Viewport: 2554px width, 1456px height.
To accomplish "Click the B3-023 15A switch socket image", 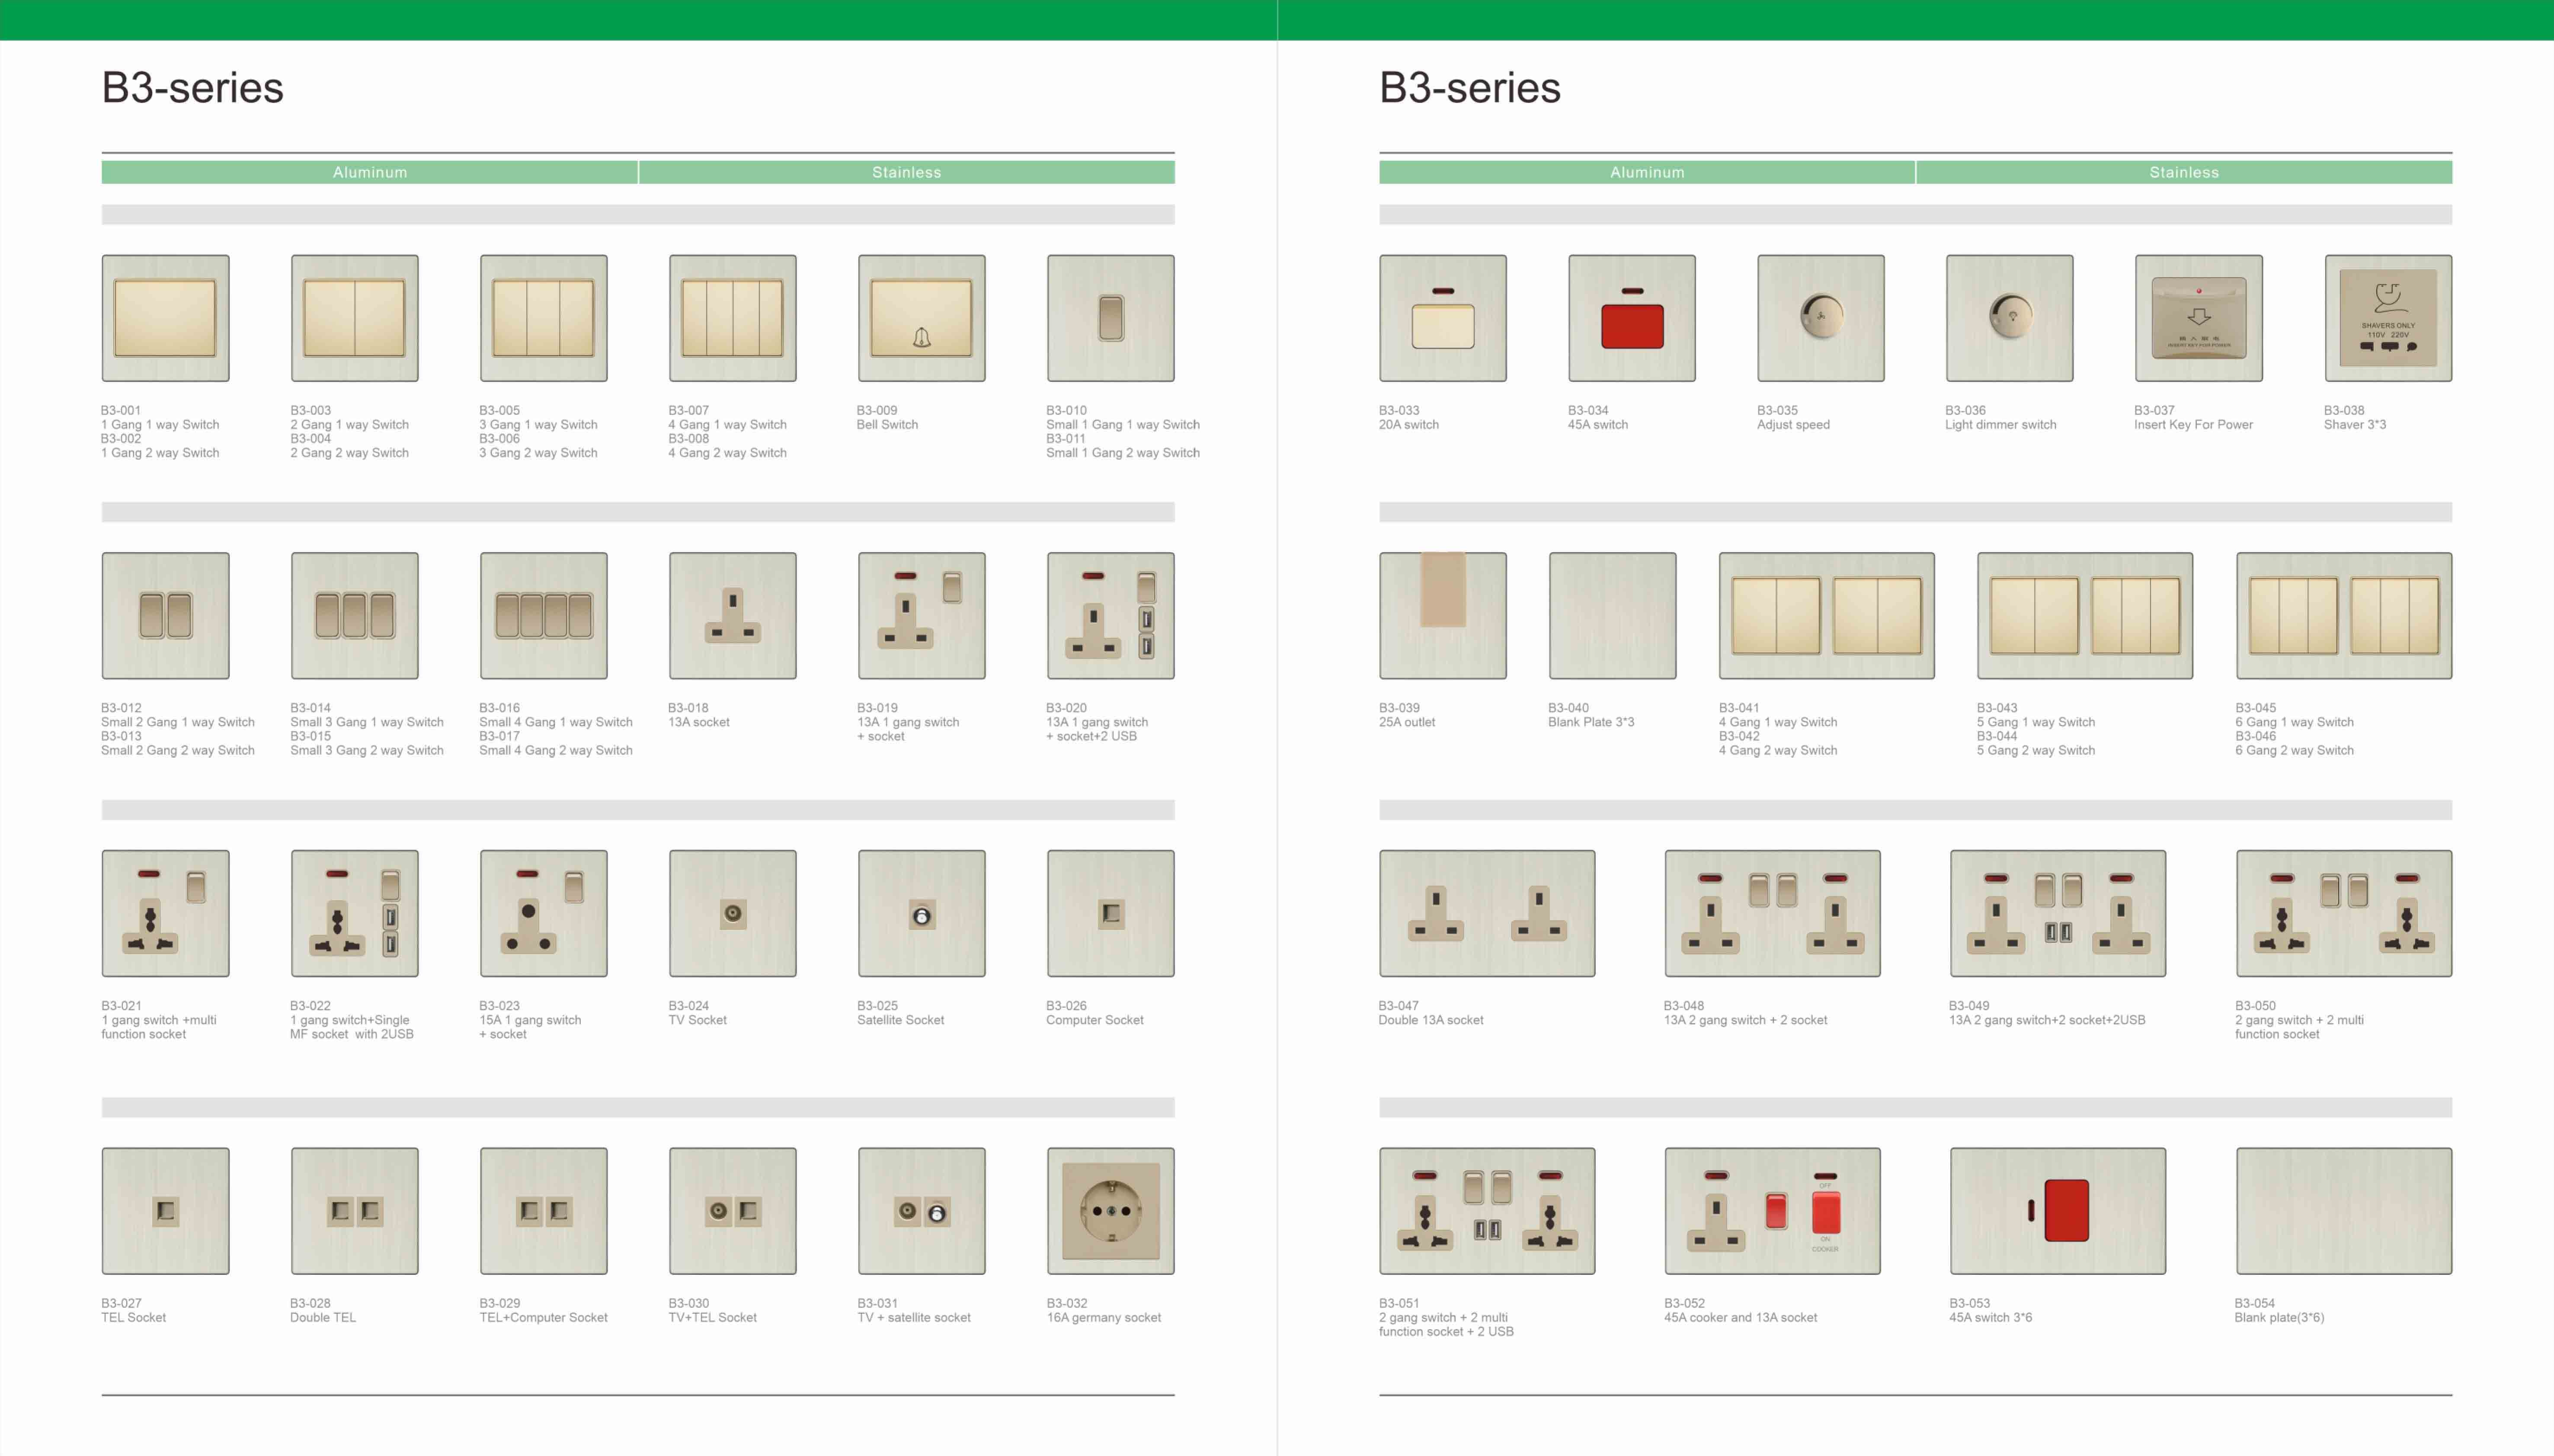I will tap(543, 913).
